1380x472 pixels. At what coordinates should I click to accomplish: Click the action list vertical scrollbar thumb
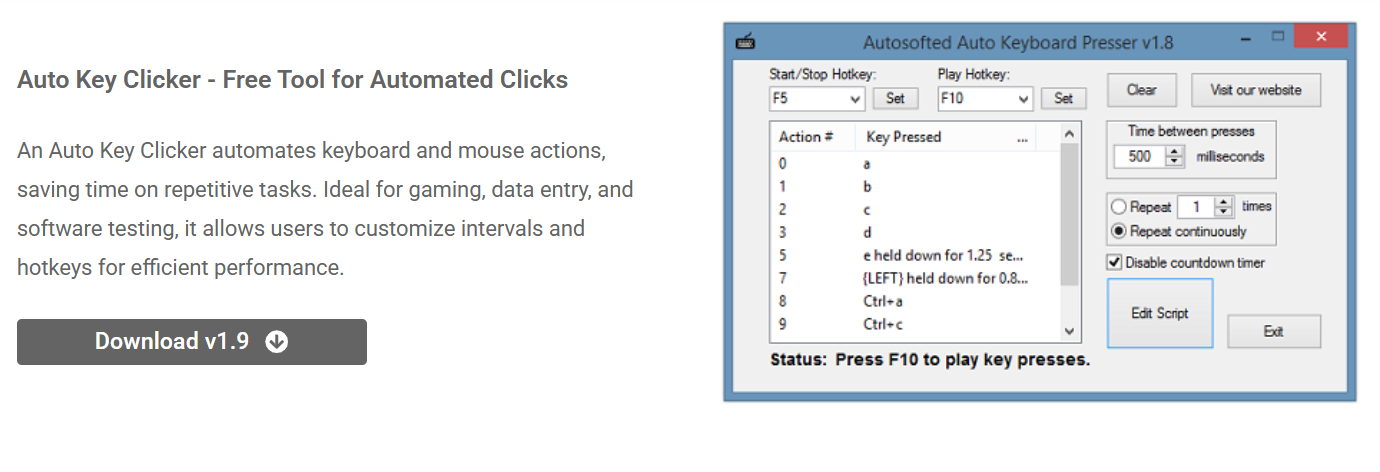tap(1069, 216)
